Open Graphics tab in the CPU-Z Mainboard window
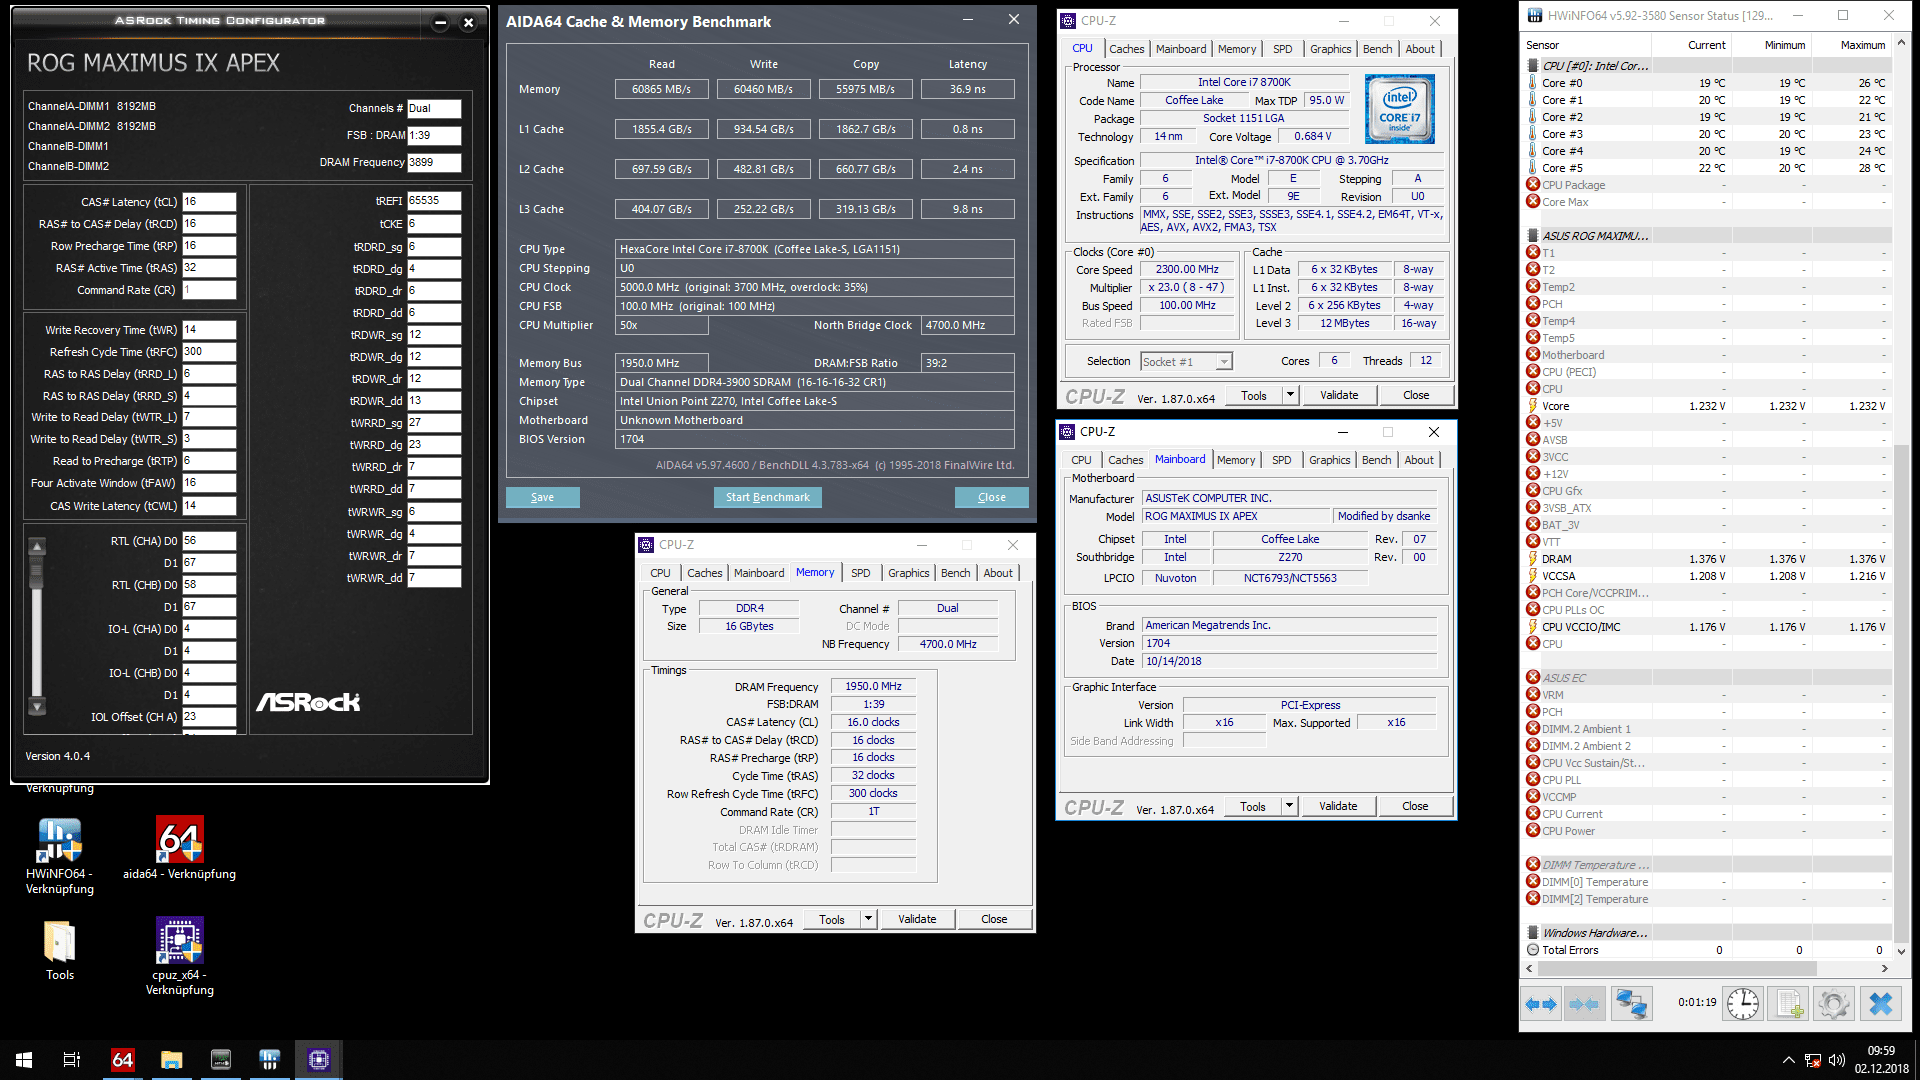This screenshot has width=1920, height=1080. pos(1329,460)
